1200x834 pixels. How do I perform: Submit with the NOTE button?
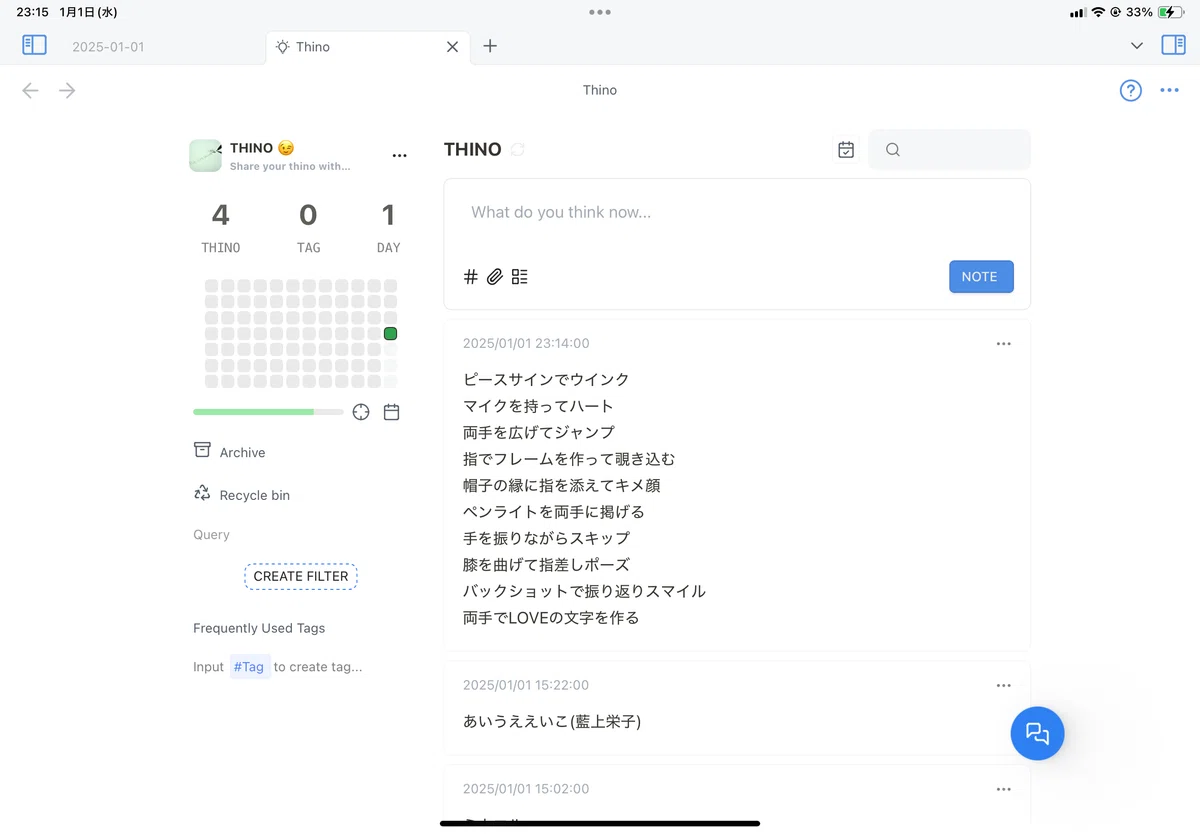(981, 277)
